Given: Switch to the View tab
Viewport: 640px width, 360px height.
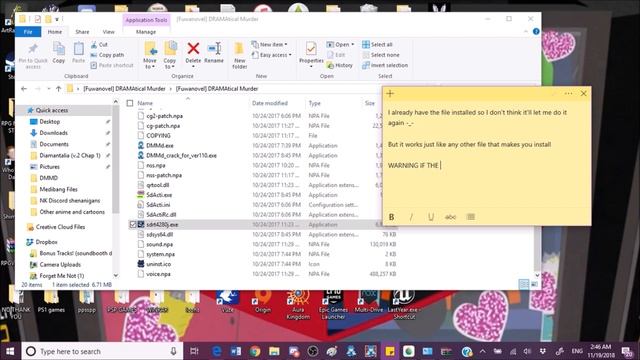Looking at the screenshot, I should tap(108, 31).
